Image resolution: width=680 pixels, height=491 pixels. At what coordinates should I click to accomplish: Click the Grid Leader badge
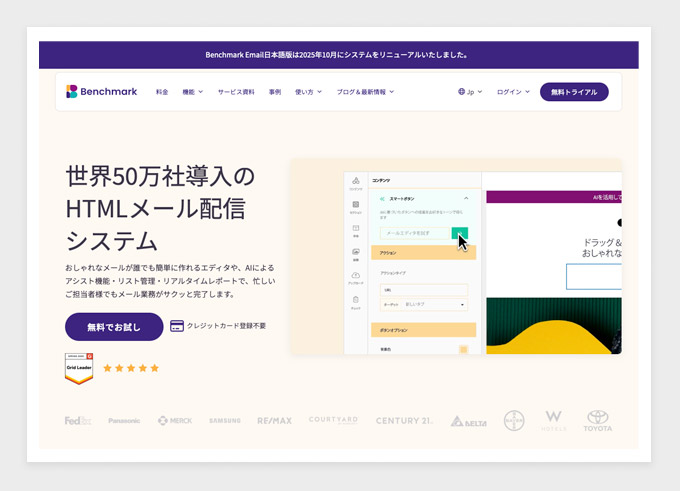[79, 368]
